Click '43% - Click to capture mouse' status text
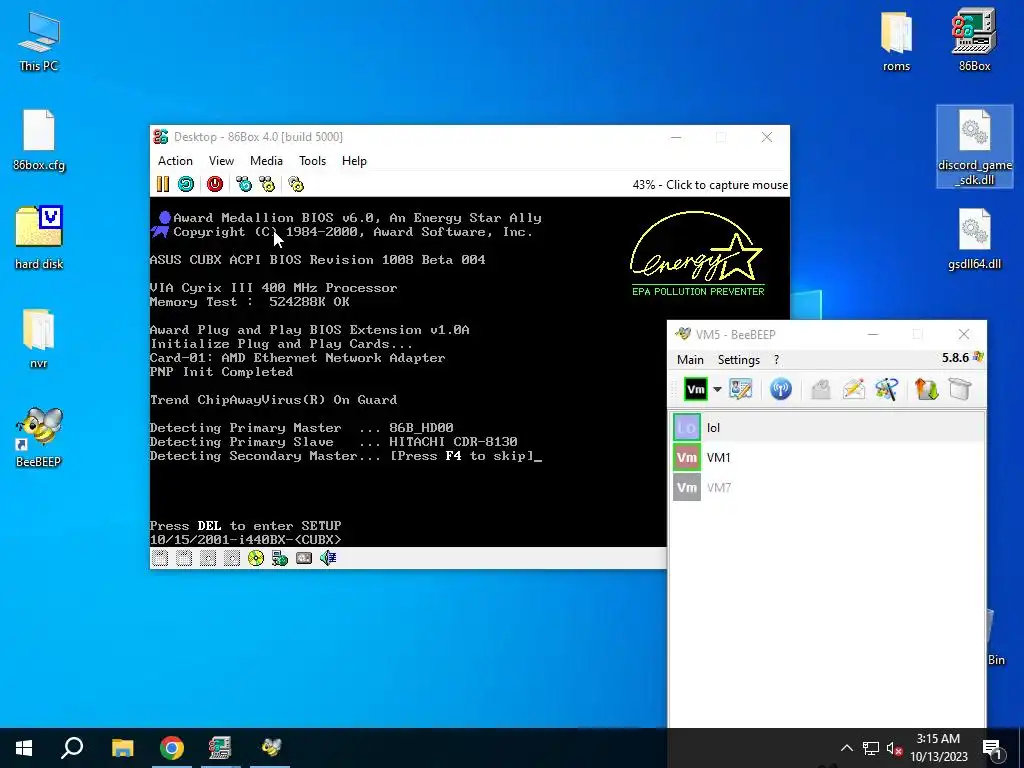The height and width of the screenshot is (768, 1024). pos(710,185)
